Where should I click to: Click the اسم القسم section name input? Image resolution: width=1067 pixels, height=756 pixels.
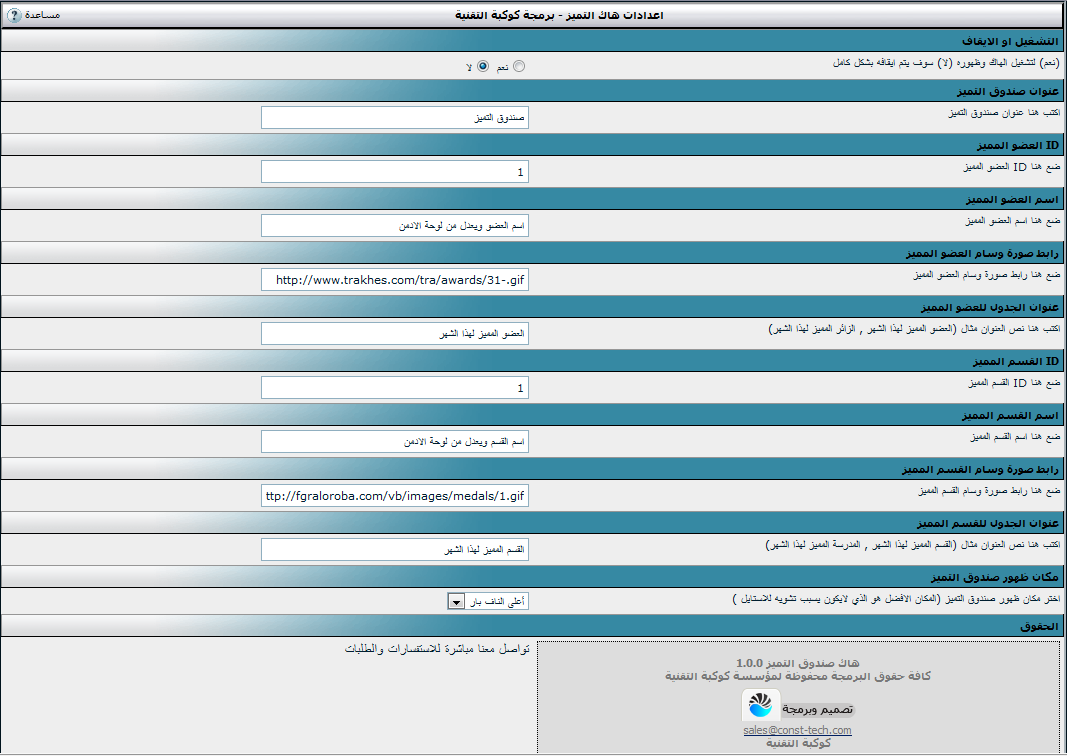coord(395,442)
